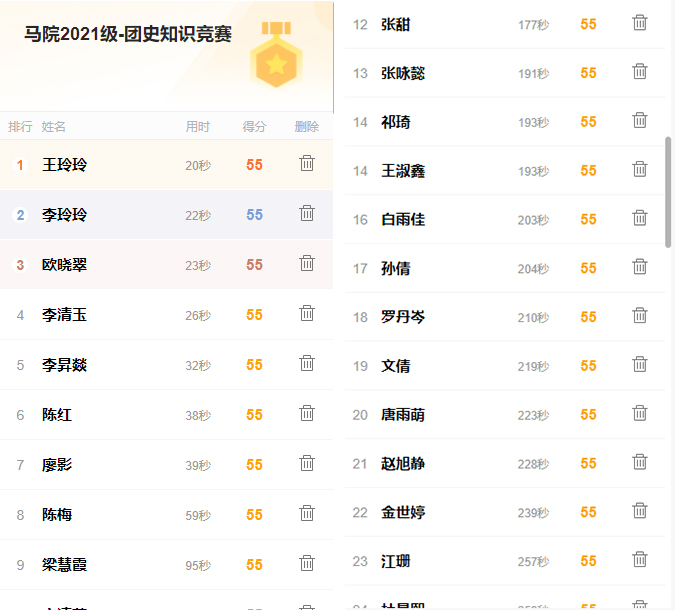Remove 欧晓翠's entry with trash icon
The height and width of the screenshot is (610, 675).
point(307,263)
